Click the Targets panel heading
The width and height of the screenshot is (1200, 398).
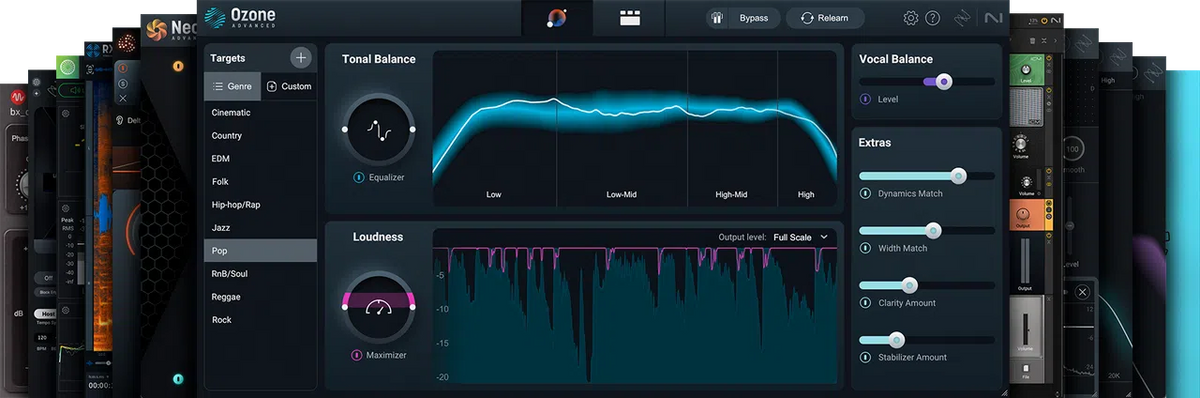point(228,58)
